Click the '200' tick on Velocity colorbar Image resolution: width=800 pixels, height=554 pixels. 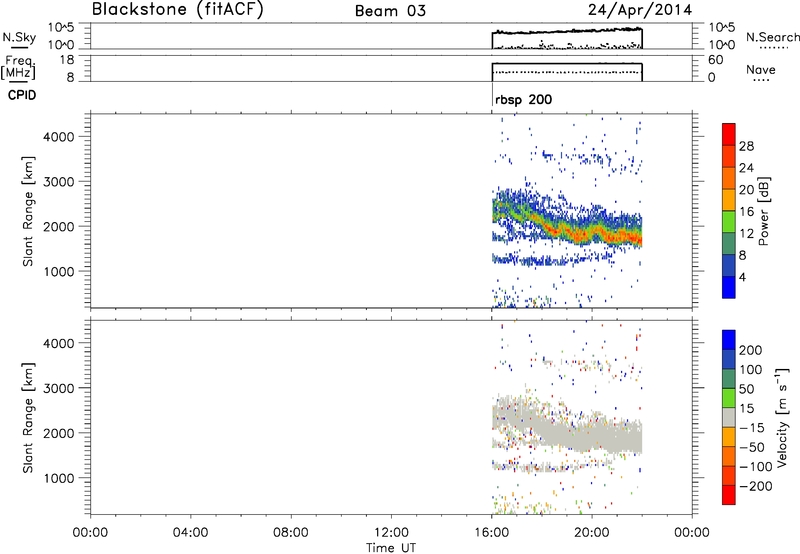point(751,350)
